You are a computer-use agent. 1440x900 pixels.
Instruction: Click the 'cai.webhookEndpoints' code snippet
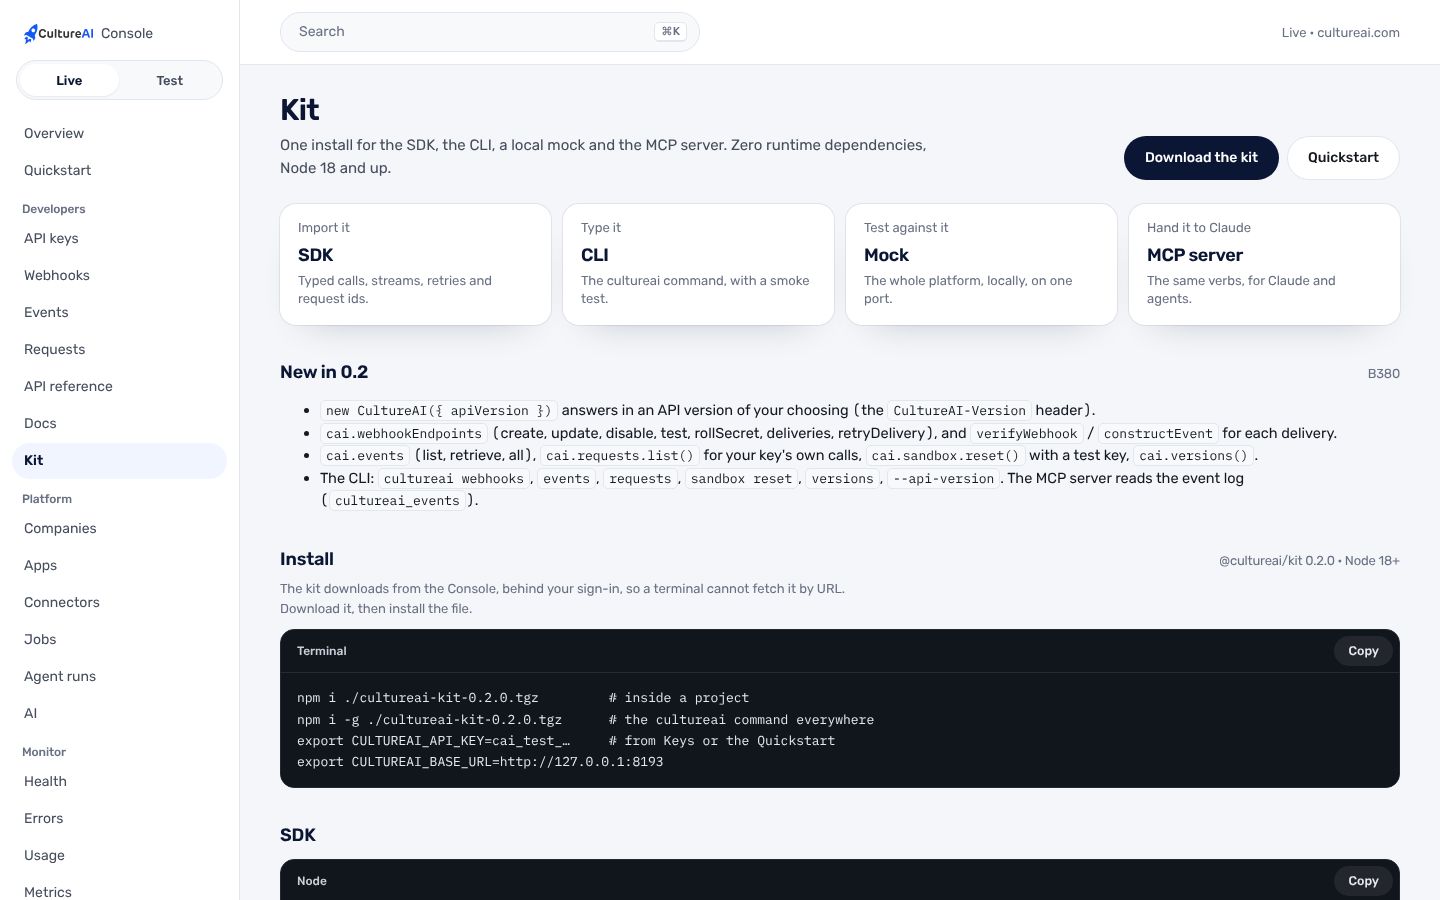(404, 434)
